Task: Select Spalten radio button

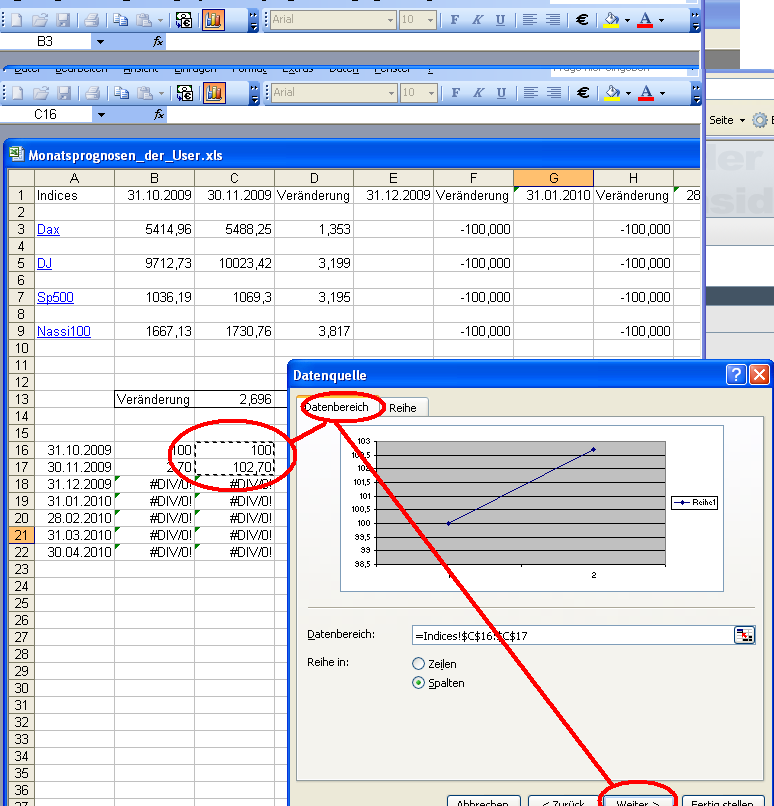Action: pyautogui.click(x=418, y=683)
